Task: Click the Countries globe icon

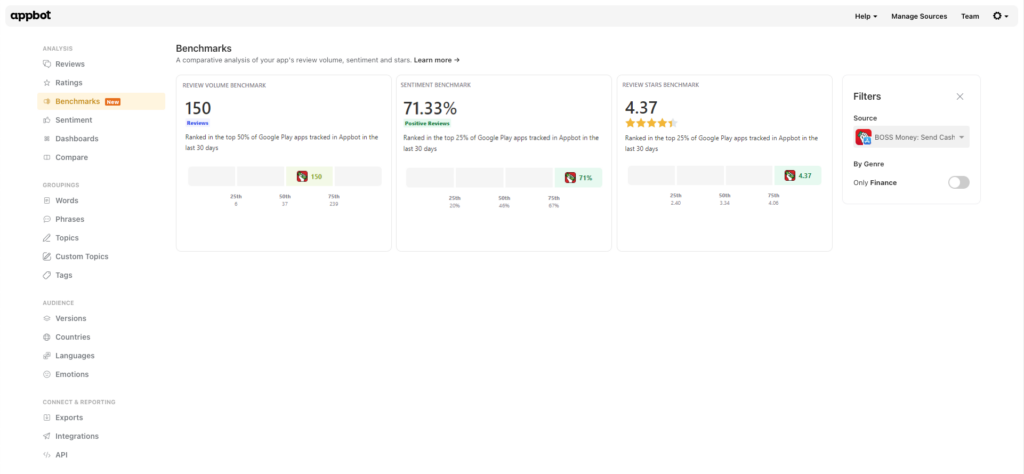Action: click(x=47, y=337)
